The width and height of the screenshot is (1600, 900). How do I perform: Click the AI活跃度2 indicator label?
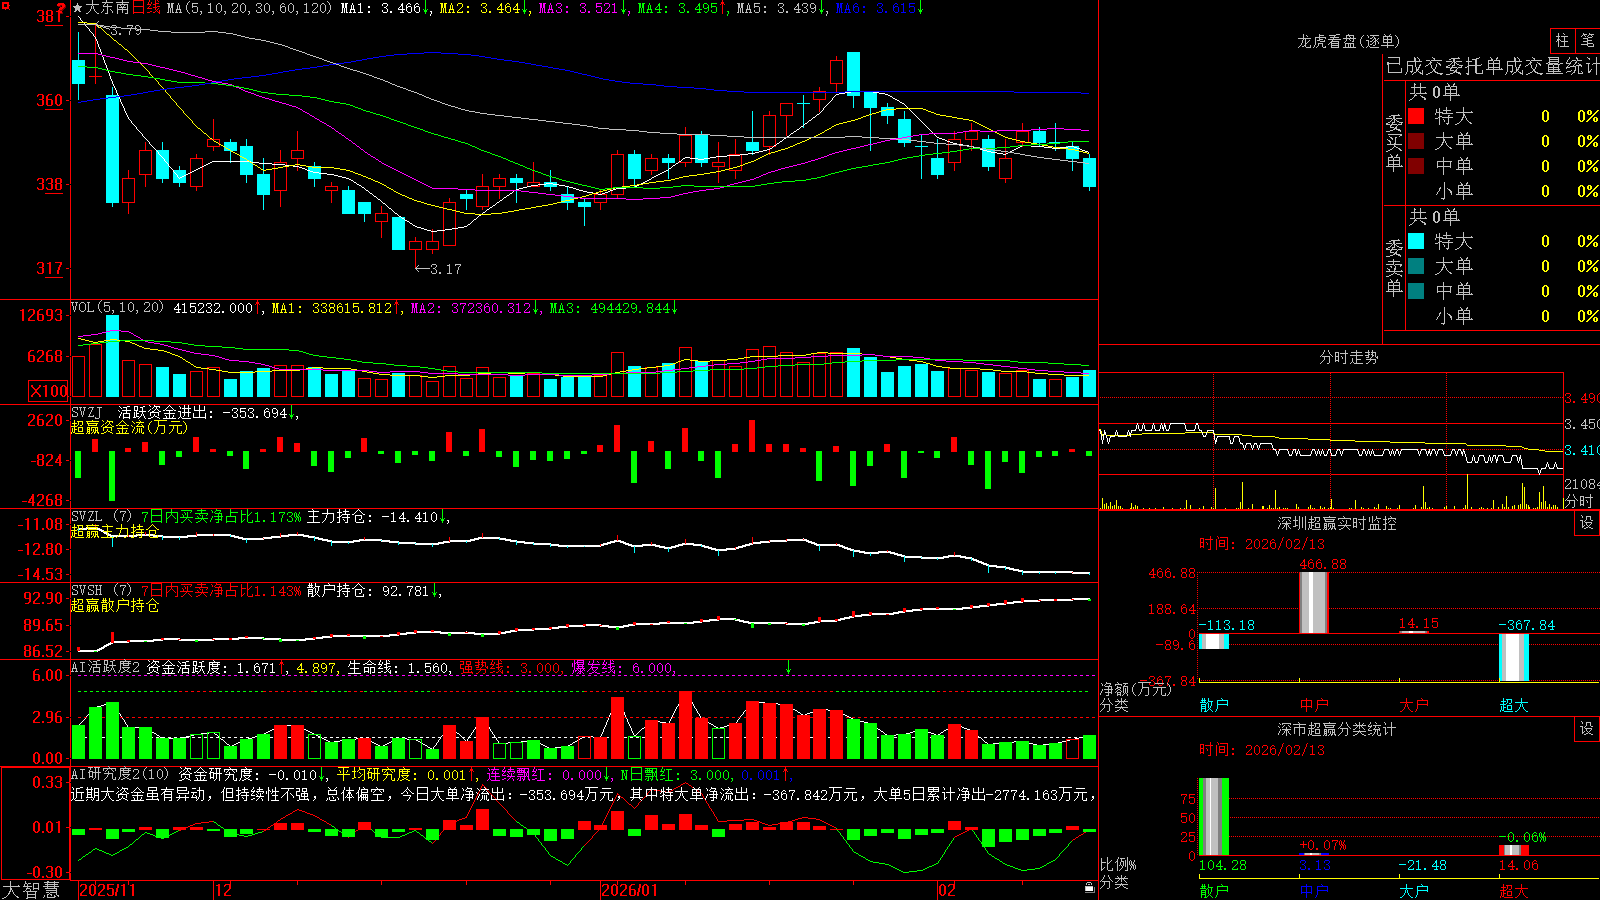106,667
